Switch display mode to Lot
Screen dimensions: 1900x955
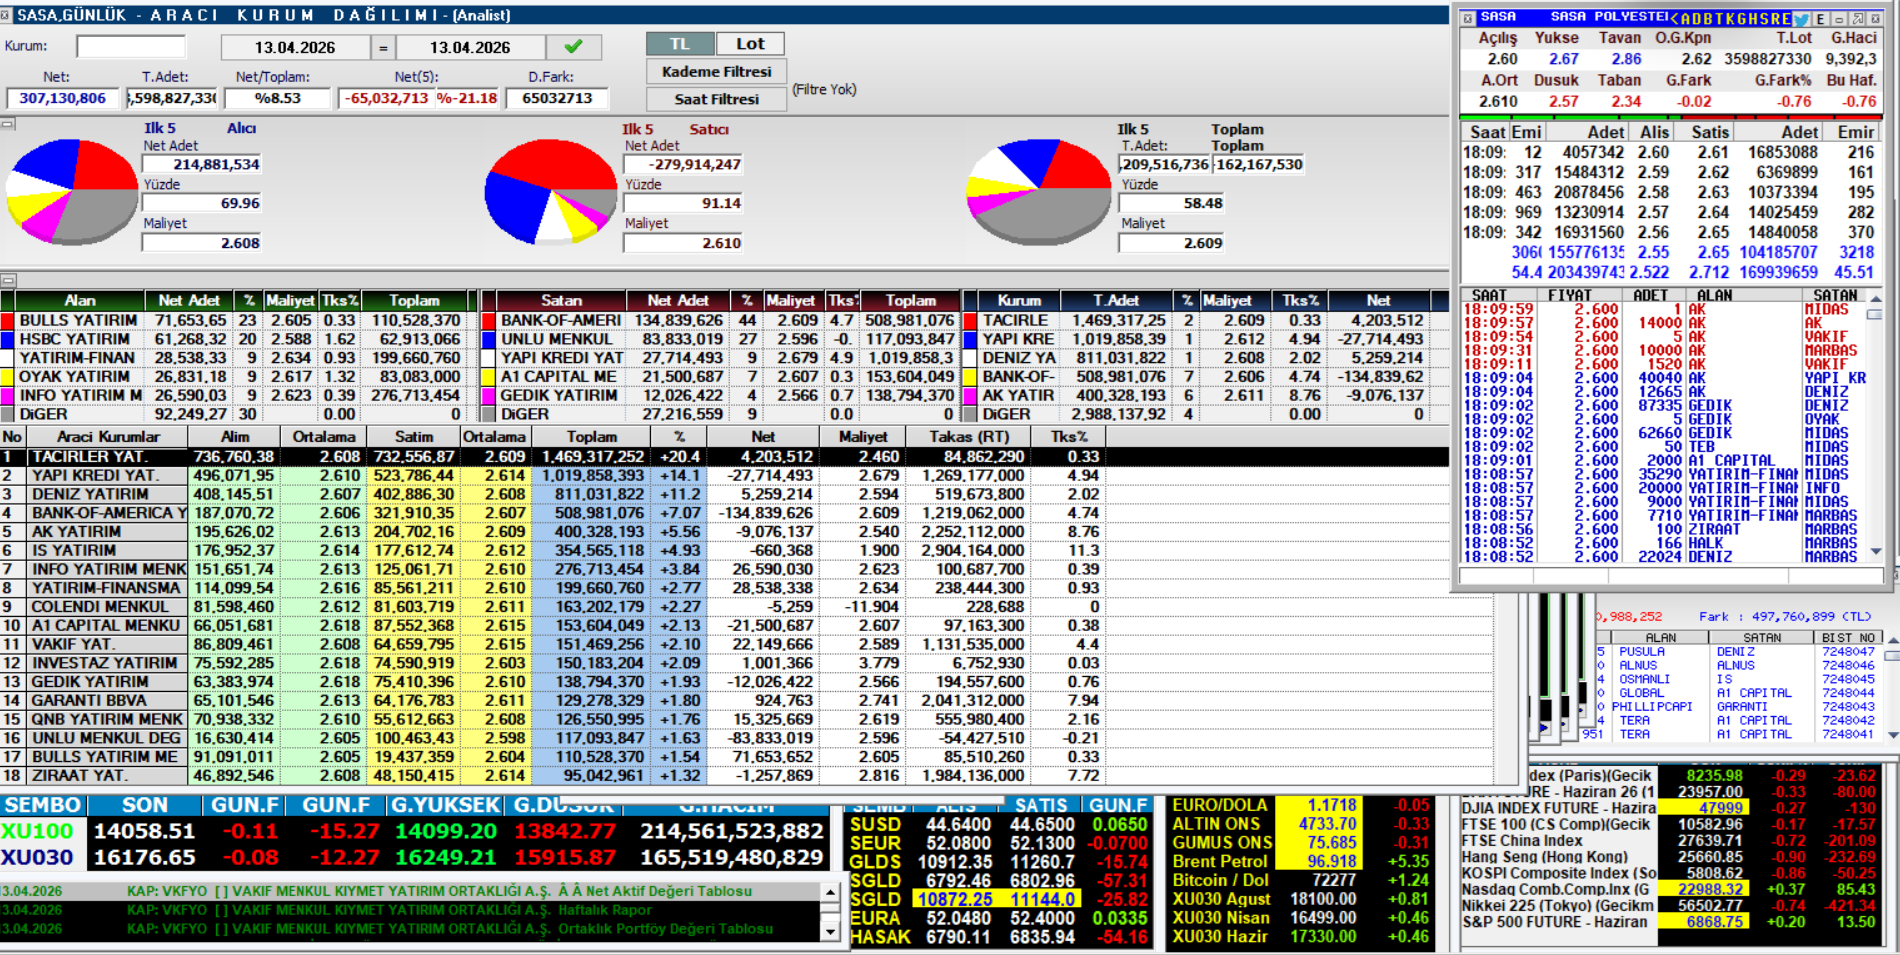[750, 44]
